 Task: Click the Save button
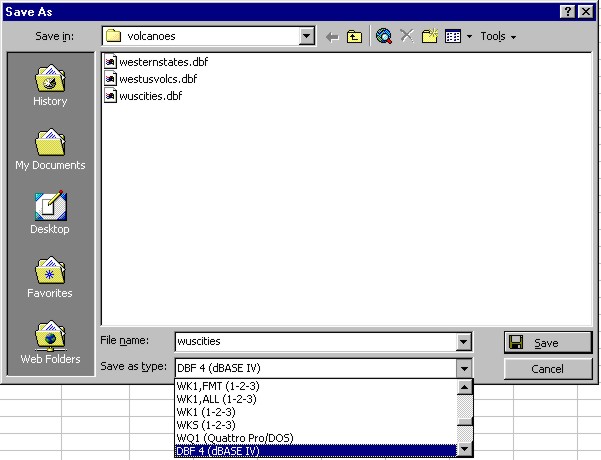tap(548, 342)
